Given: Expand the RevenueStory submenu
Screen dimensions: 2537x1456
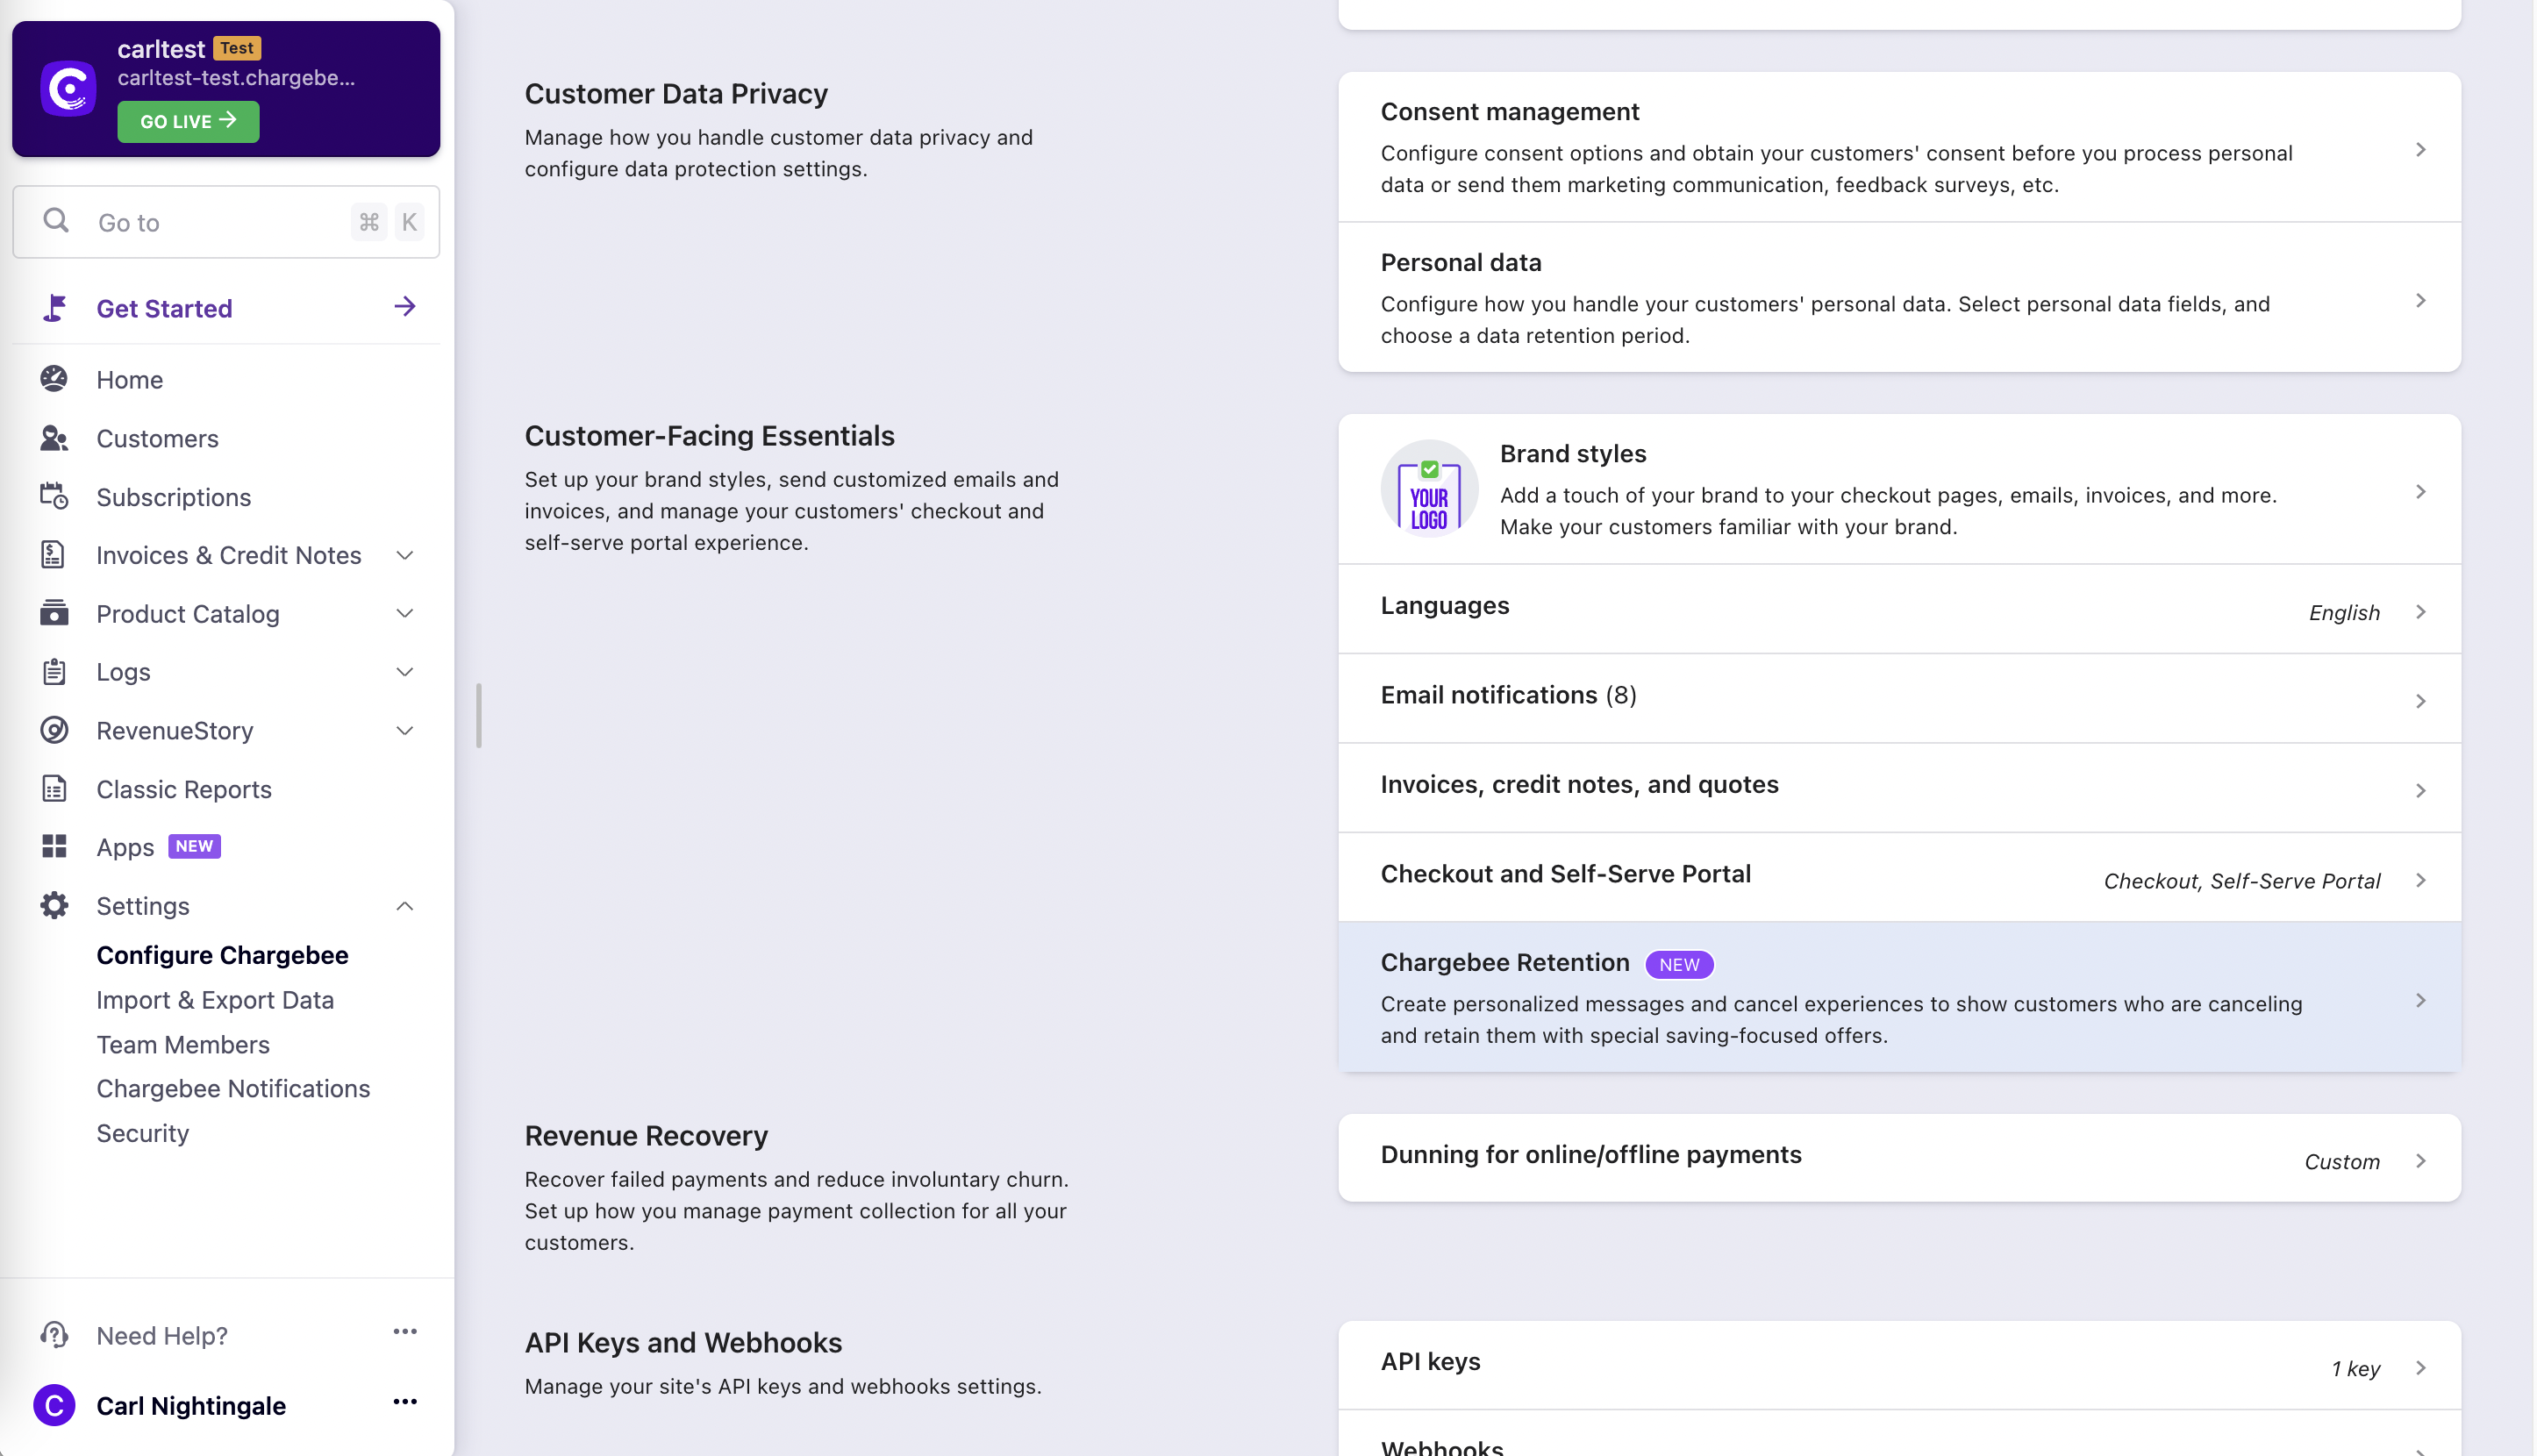Looking at the screenshot, I should click(404, 731).
